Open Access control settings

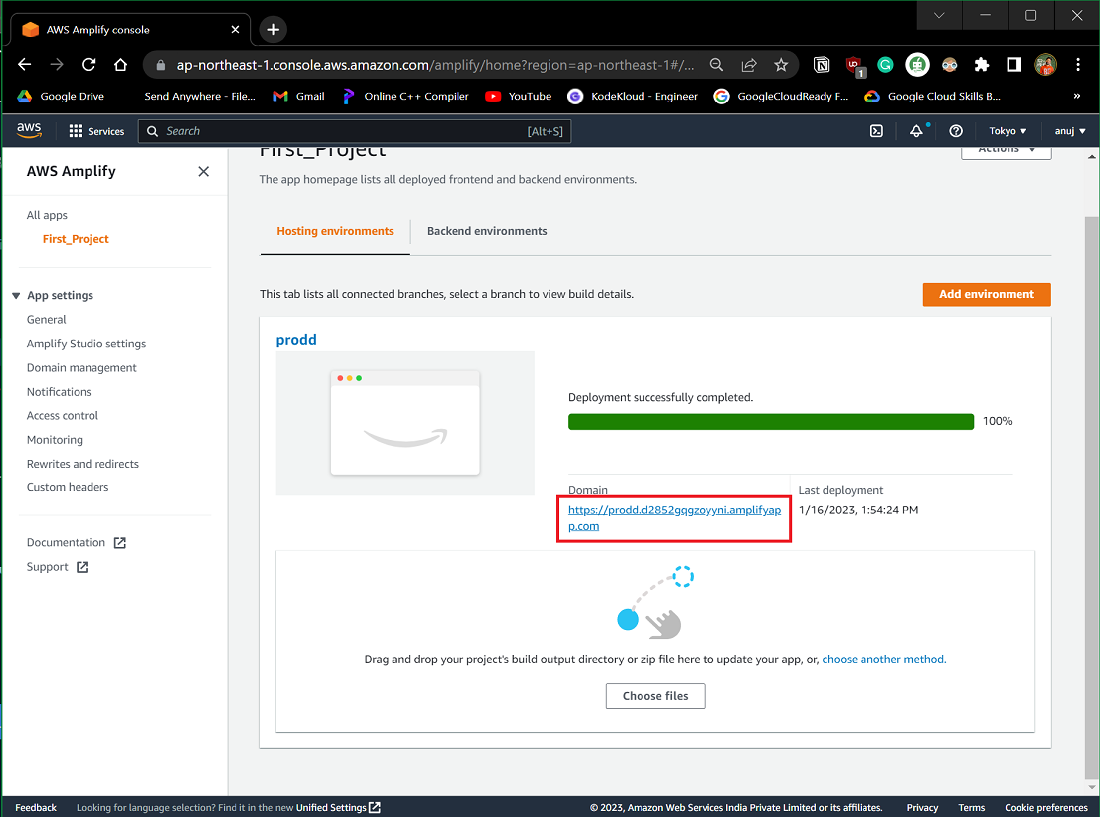(62, 416)
